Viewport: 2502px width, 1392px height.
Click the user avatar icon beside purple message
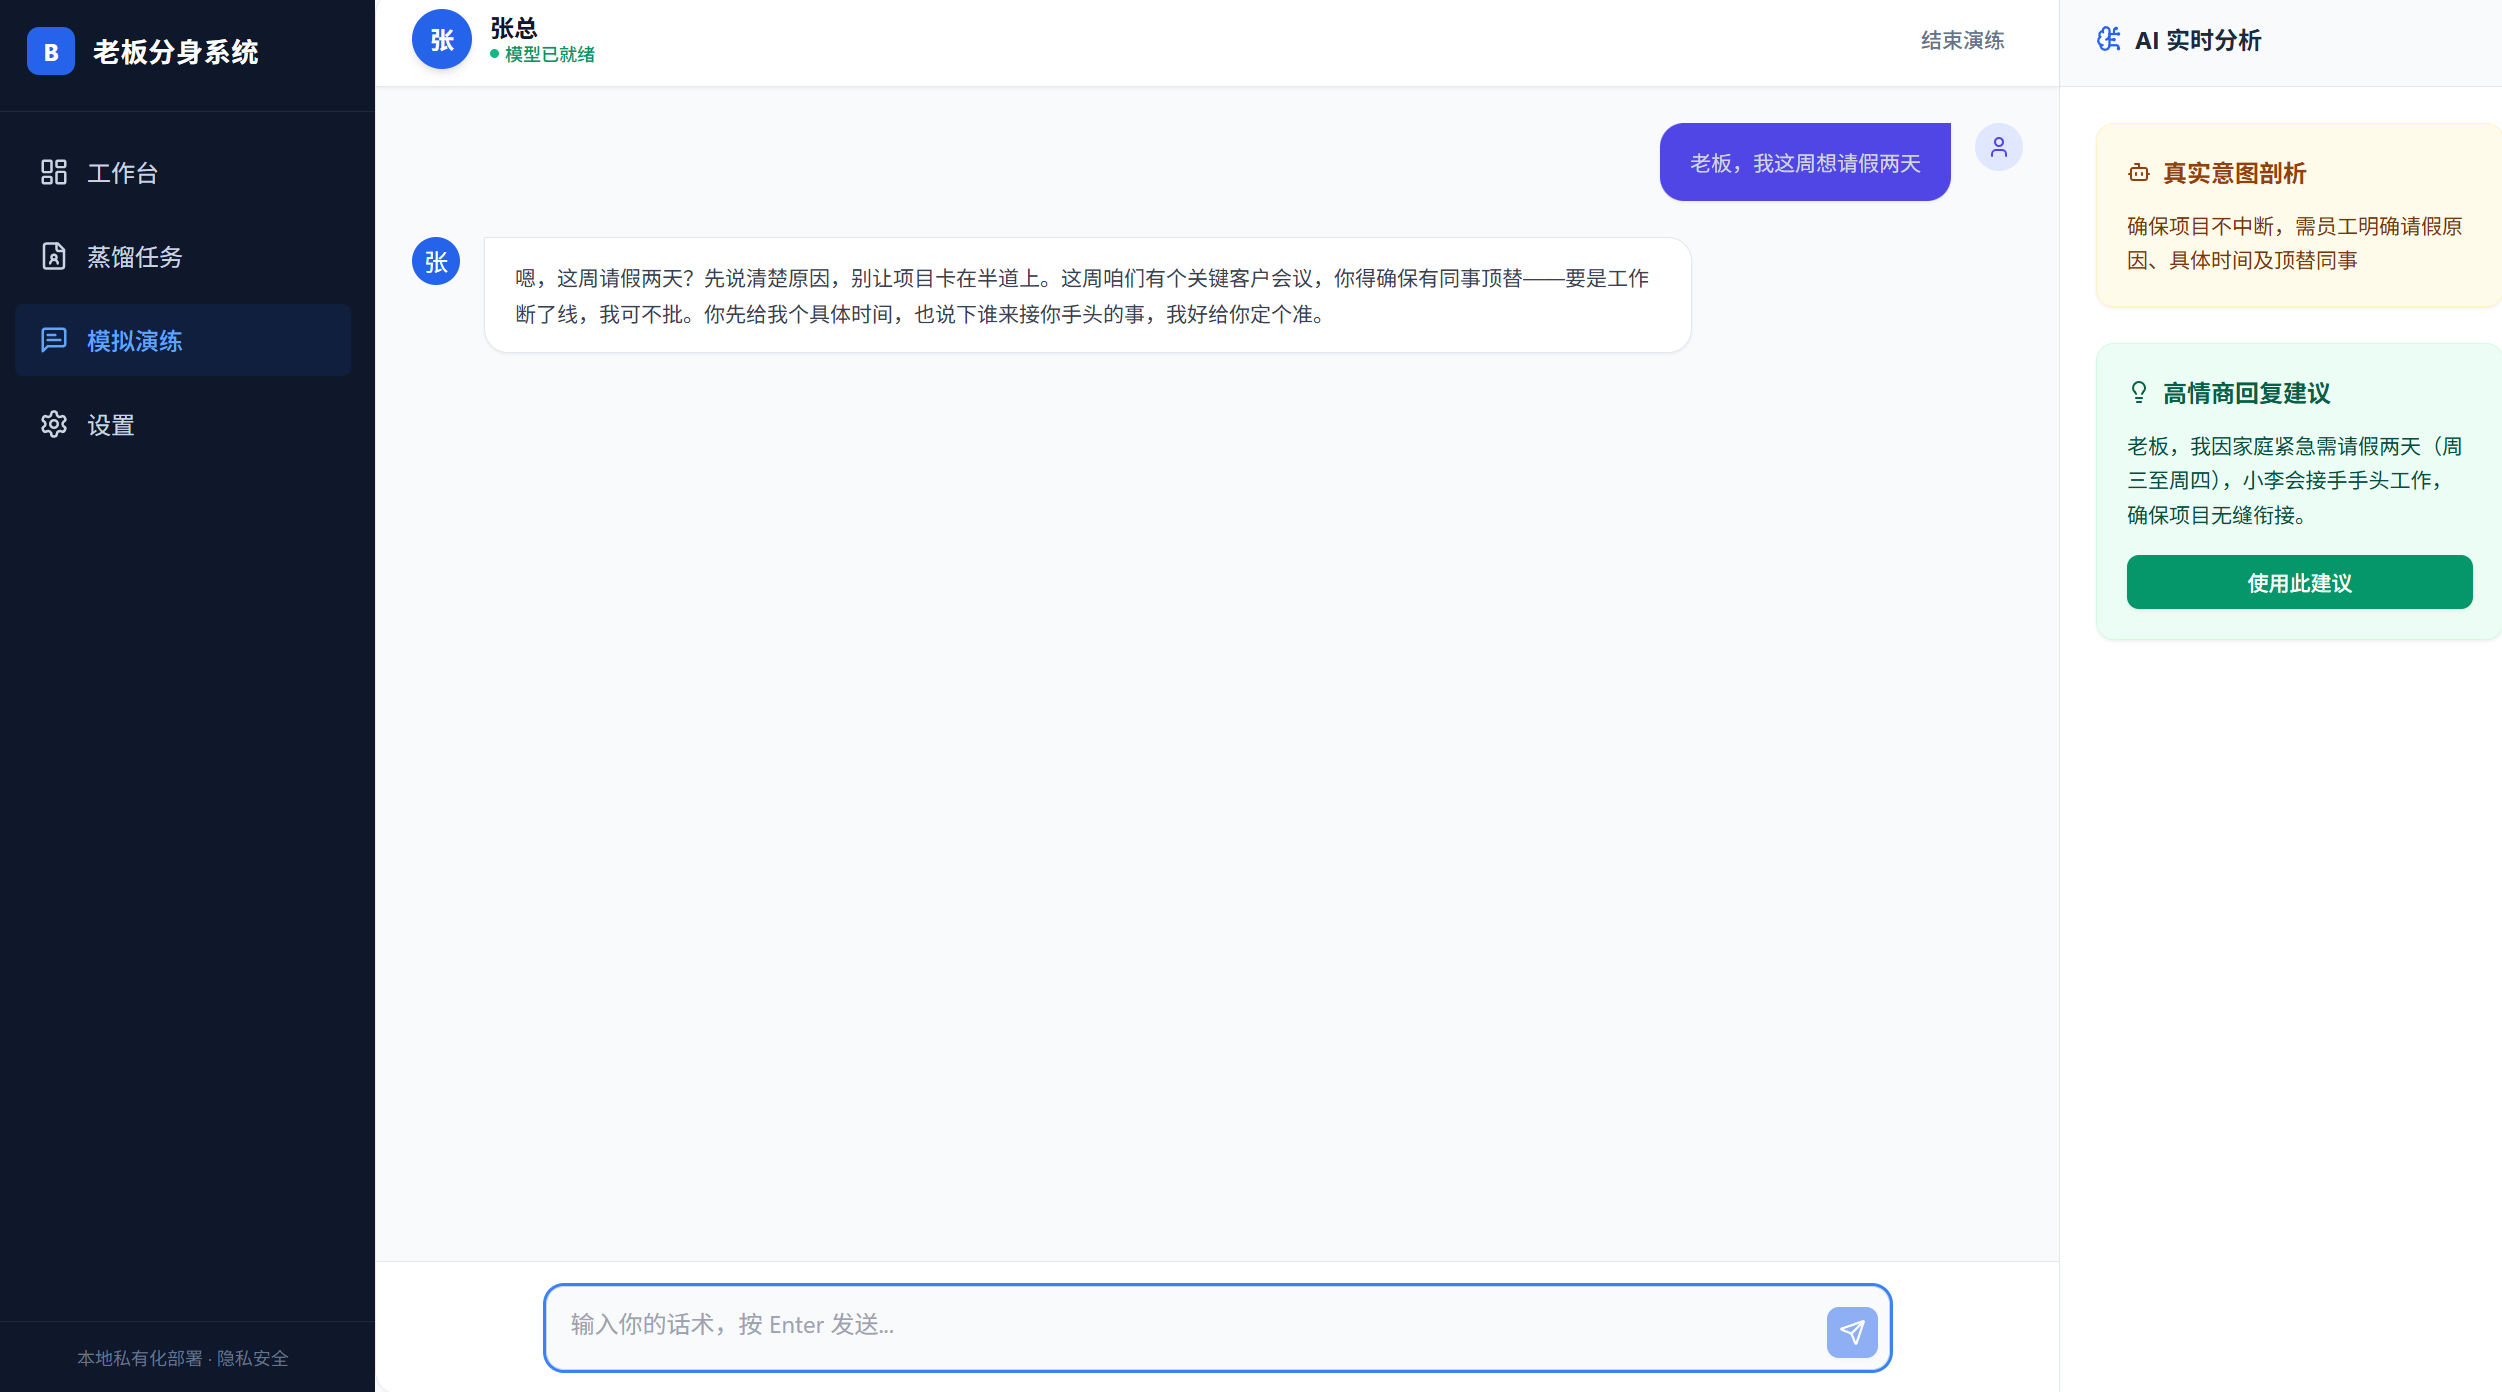1998,147
